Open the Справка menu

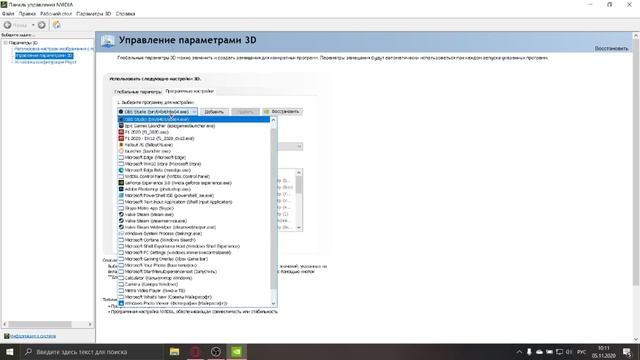125,13
